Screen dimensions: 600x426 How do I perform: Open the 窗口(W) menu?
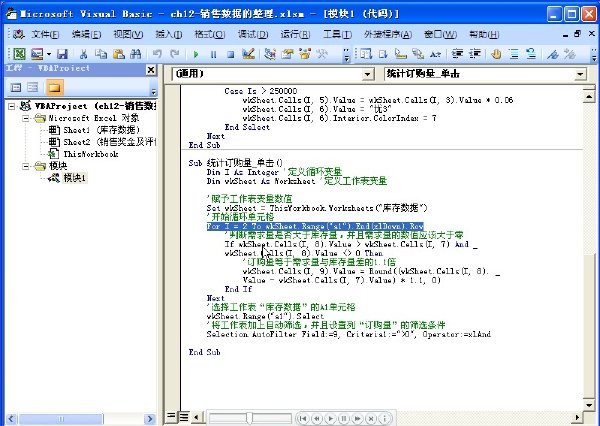click(440, 35)
